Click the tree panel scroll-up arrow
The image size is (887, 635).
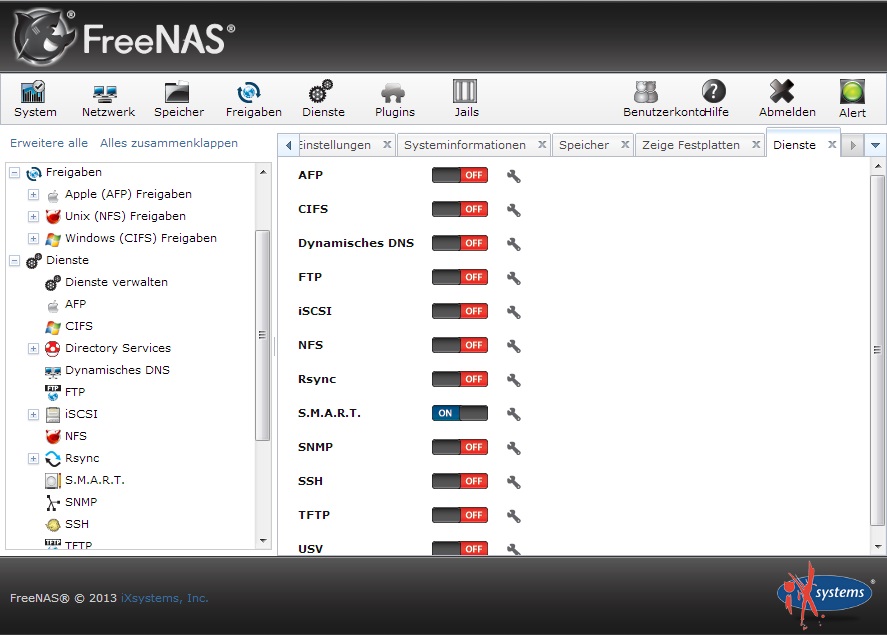(x=263, y=172)
